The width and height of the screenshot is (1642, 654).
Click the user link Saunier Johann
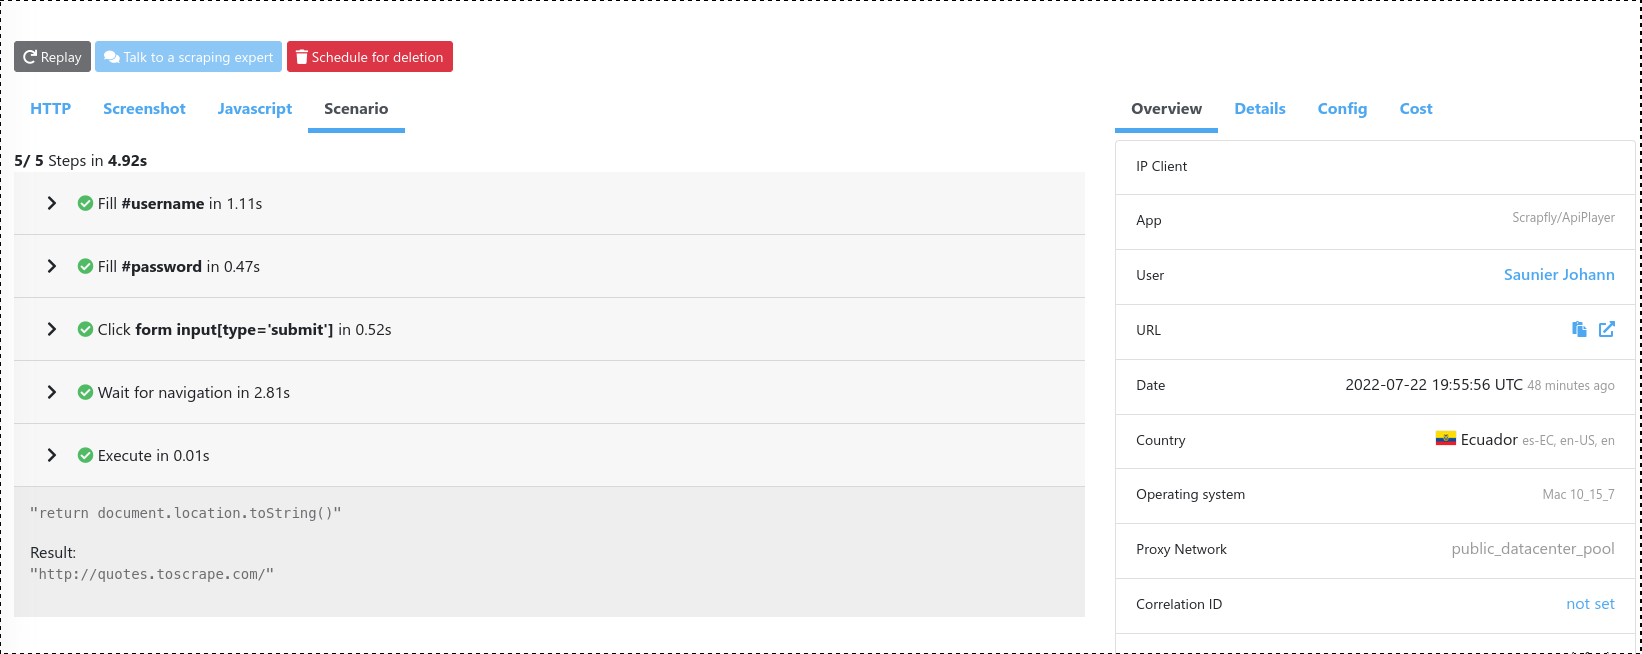[x=1559, y=274]
